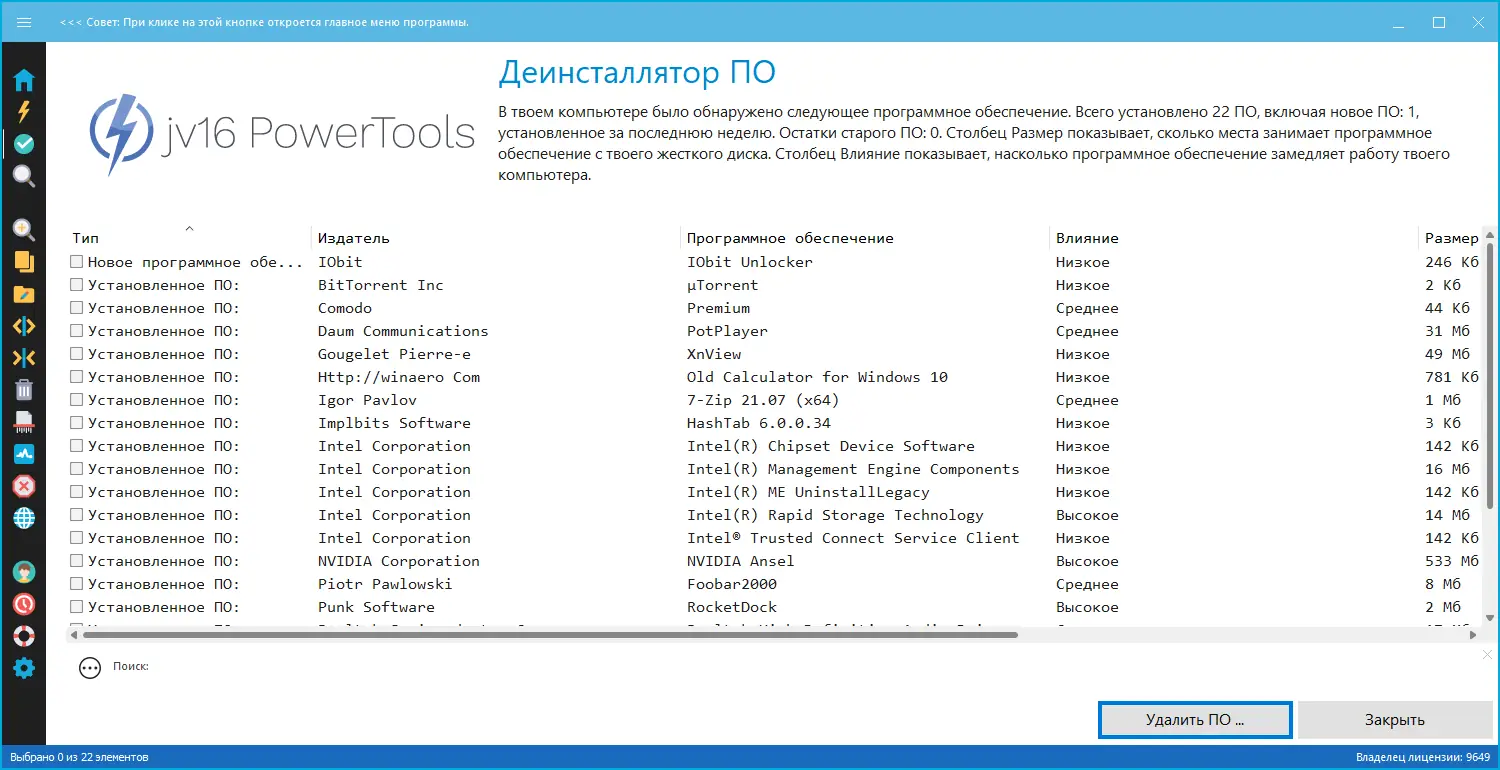Select Intel® Trusted Connect Service Client entry
The image size is (1500, 770).
click(x=853, y=538)
